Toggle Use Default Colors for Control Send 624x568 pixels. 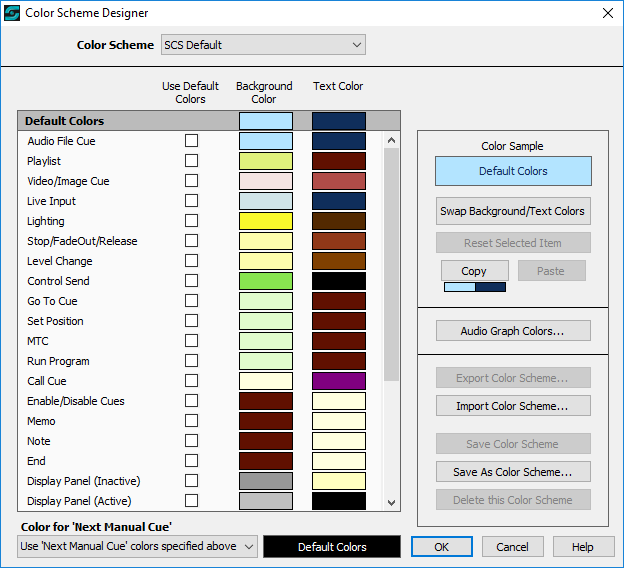click(x=191, y=281)
